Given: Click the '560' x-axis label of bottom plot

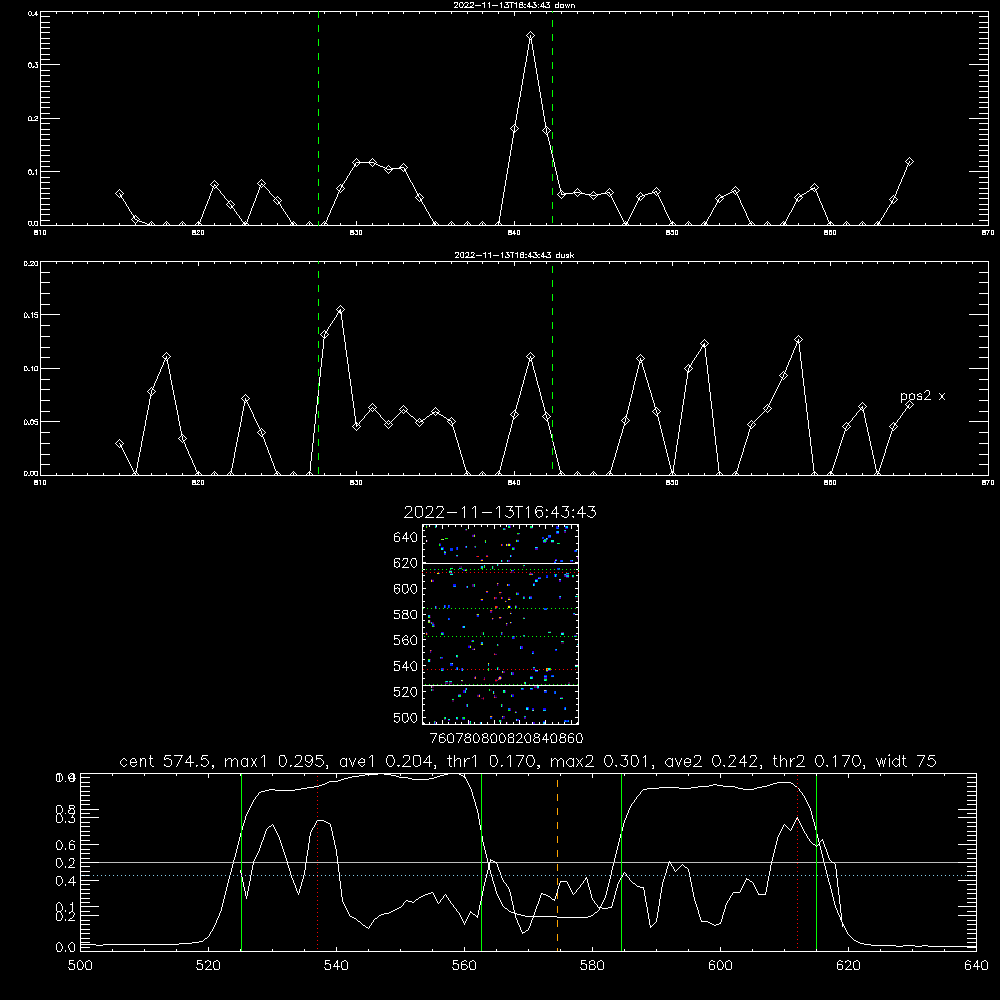Looking at the screenshot, I should pos(464,966).
